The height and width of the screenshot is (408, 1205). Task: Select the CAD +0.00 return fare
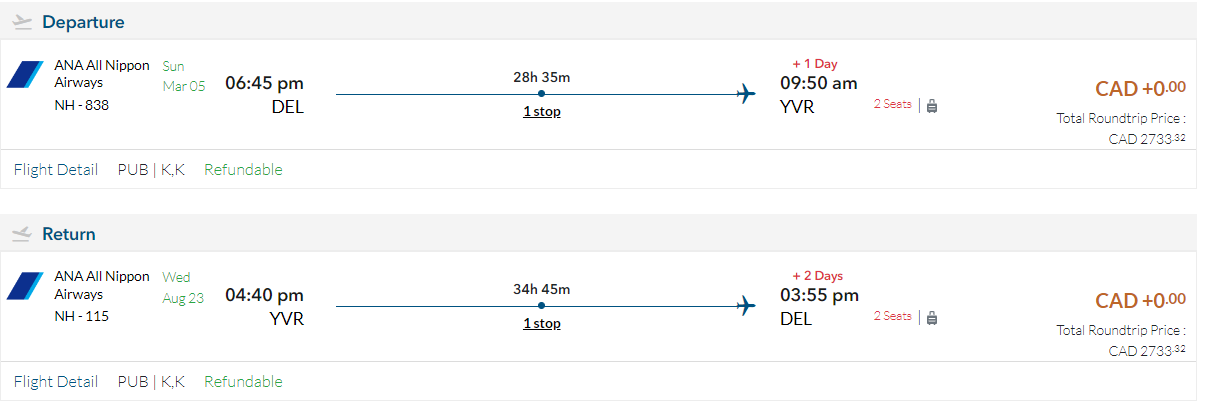point(1140,301)
